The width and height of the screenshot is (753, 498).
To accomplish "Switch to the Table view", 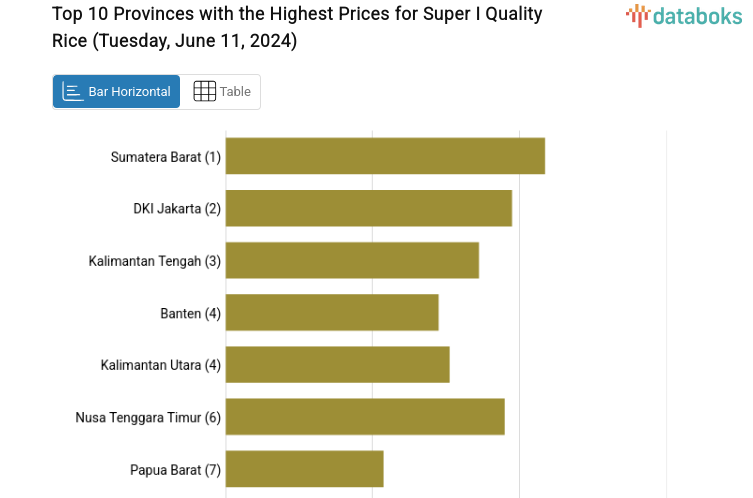I will [221, 92].
